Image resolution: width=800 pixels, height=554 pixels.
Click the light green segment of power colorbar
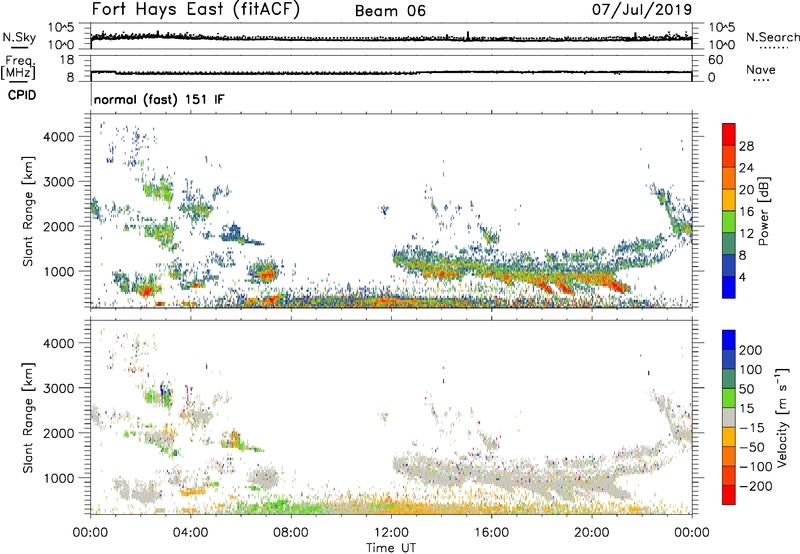(729, 221)
